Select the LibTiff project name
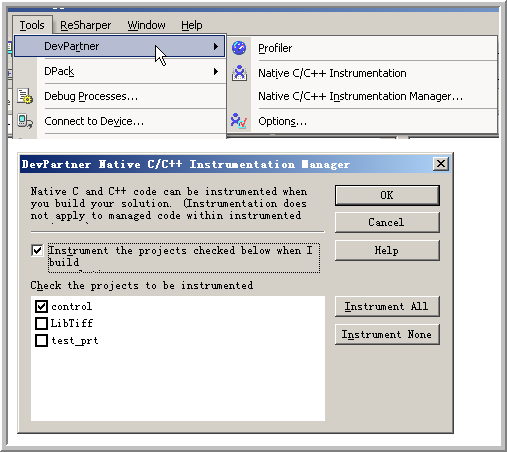The width and height of the screenshot is (507, 452). [x=72, y=323]
